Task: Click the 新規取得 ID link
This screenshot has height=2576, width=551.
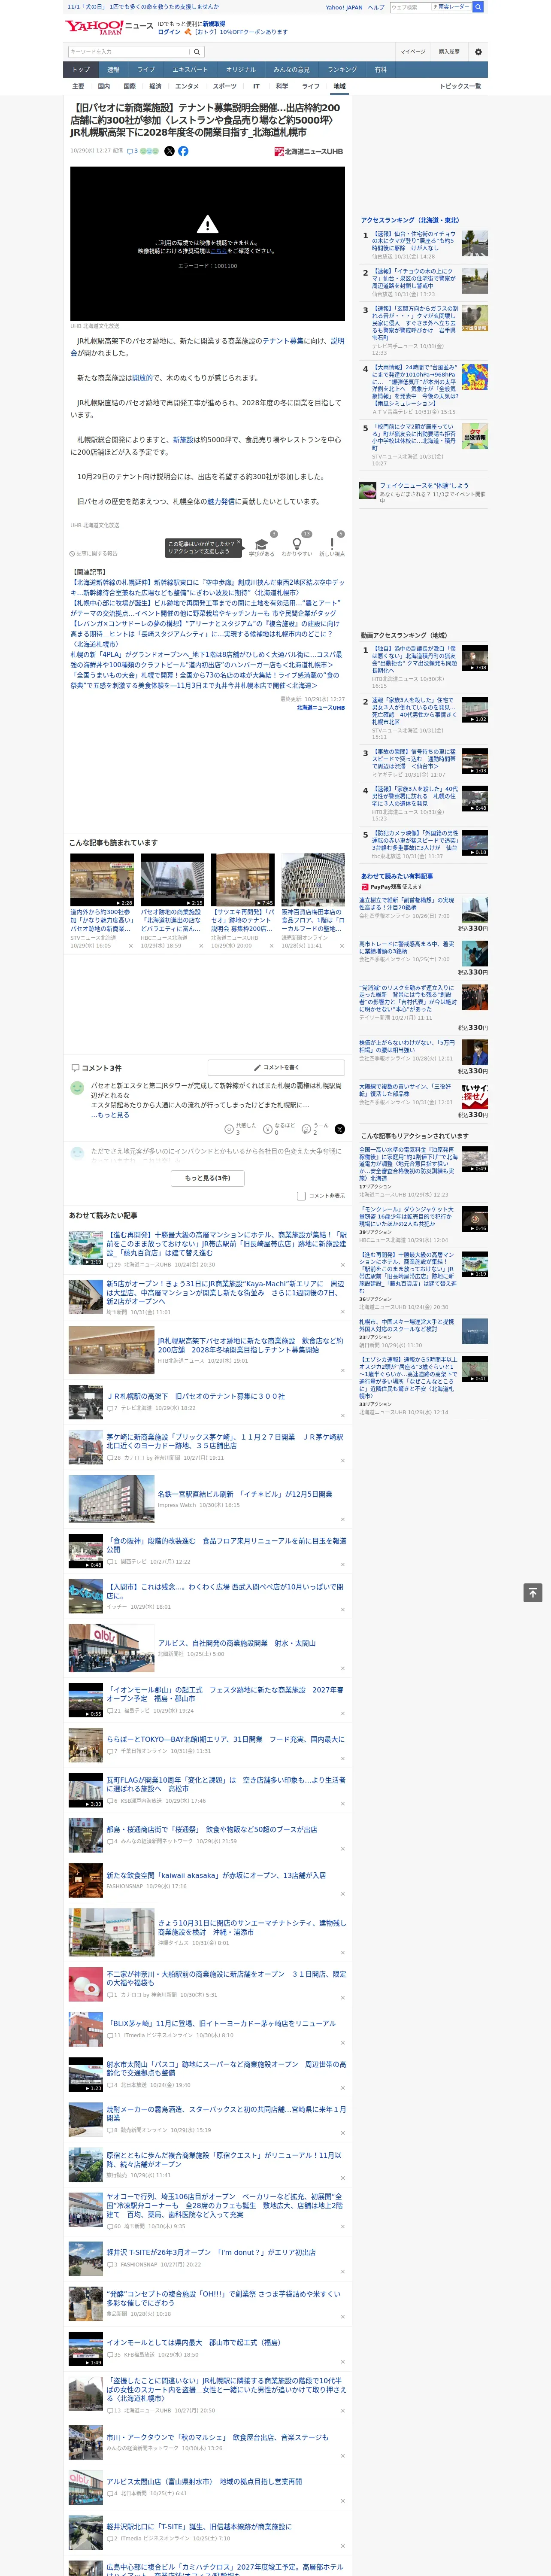Action: [214, 23]
